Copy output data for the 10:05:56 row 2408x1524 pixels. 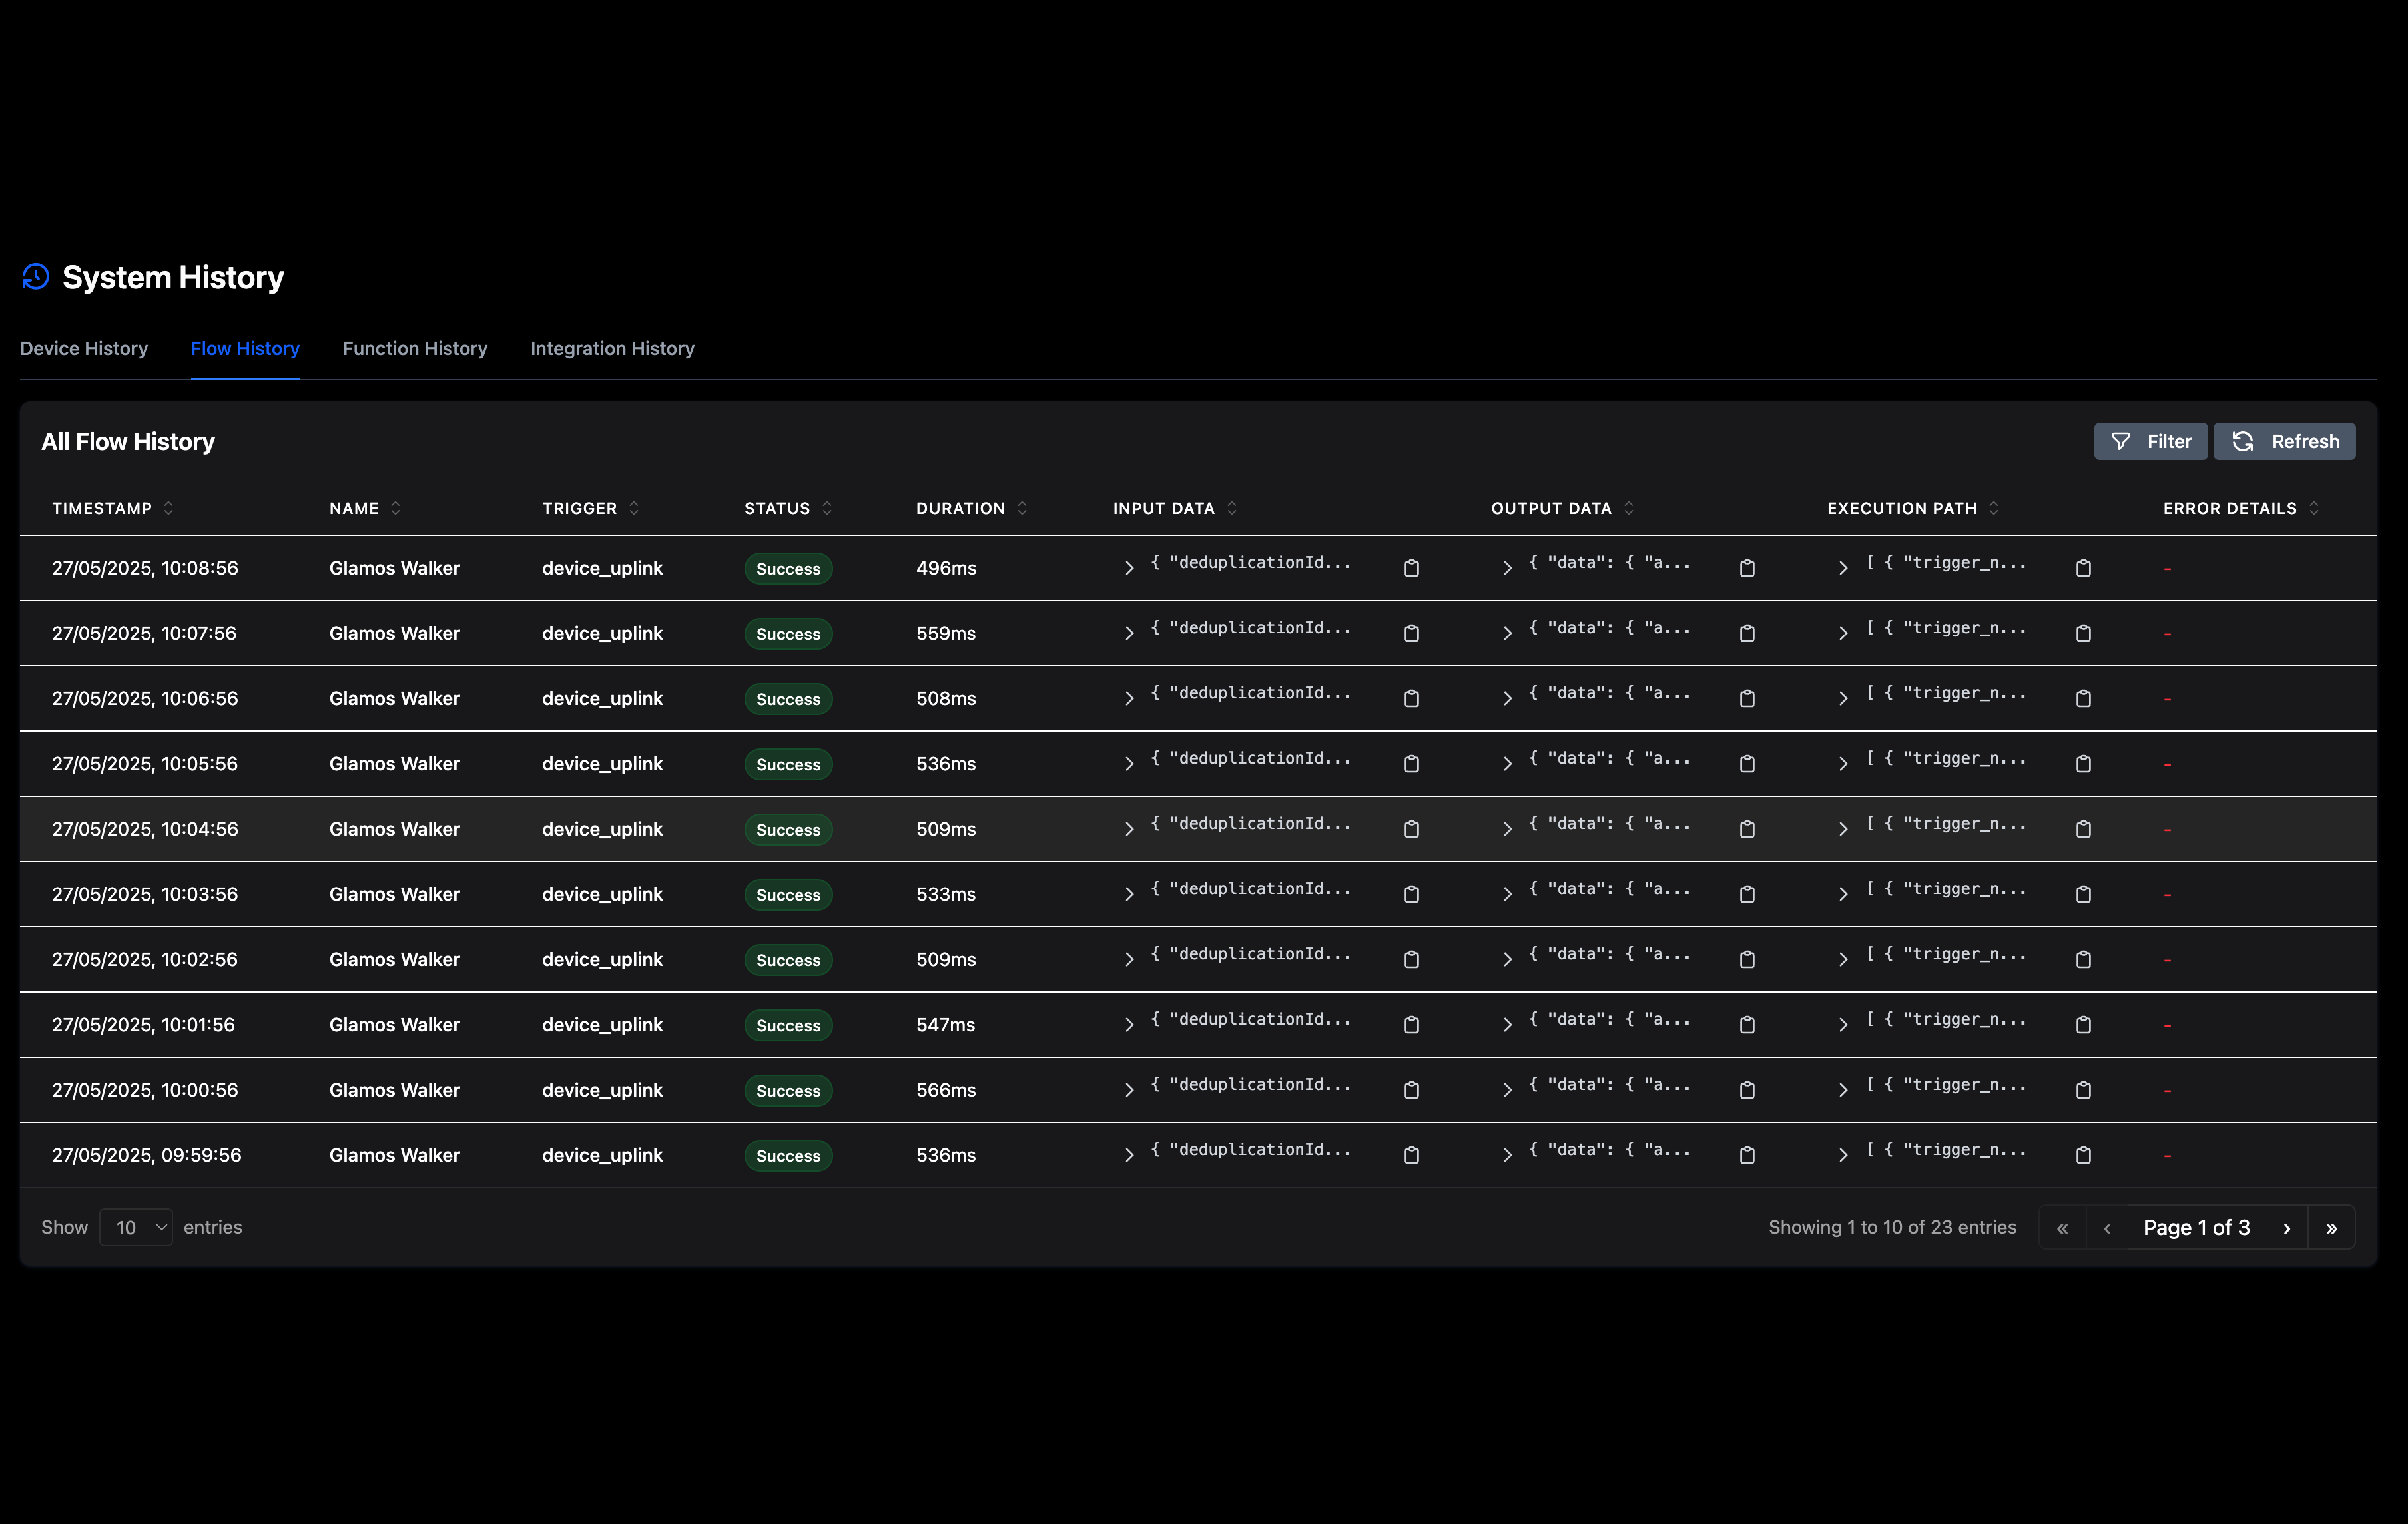1747,763
